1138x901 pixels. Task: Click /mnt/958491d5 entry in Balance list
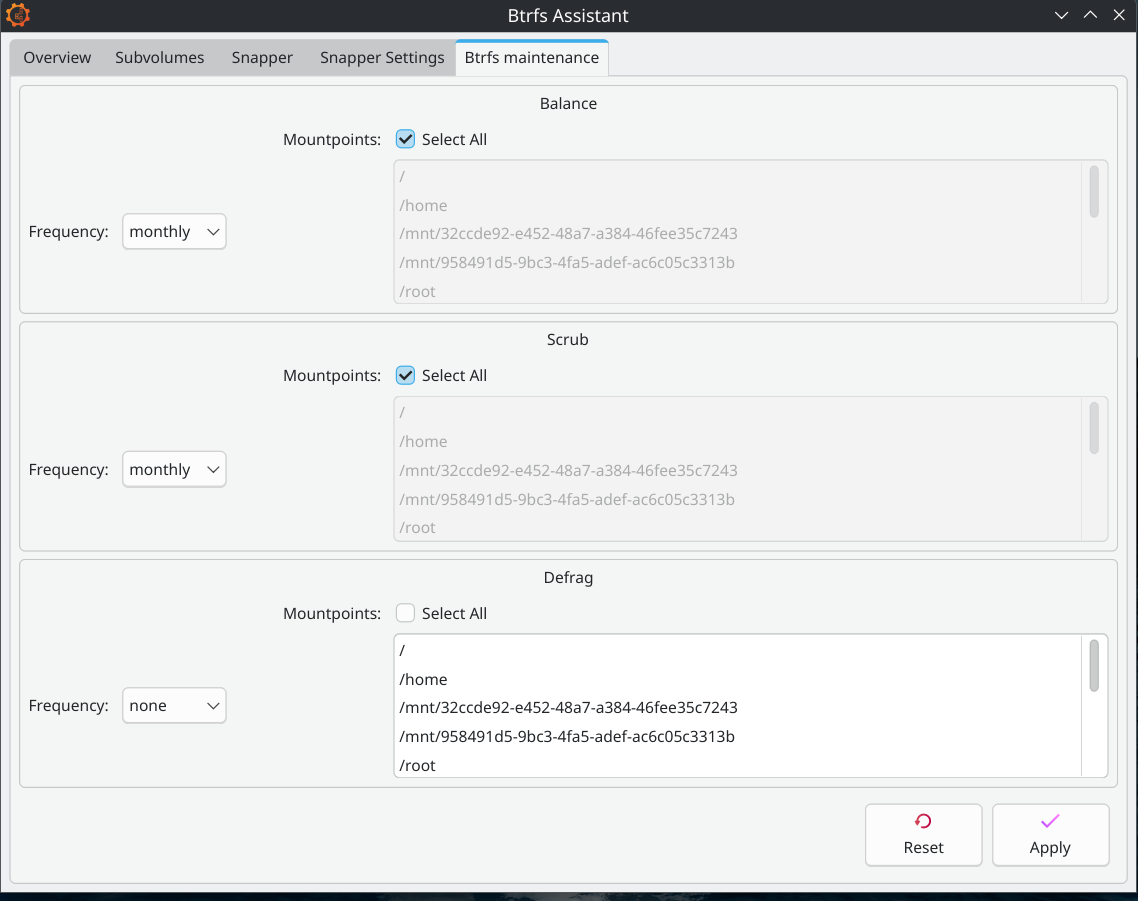coord(738,263)
